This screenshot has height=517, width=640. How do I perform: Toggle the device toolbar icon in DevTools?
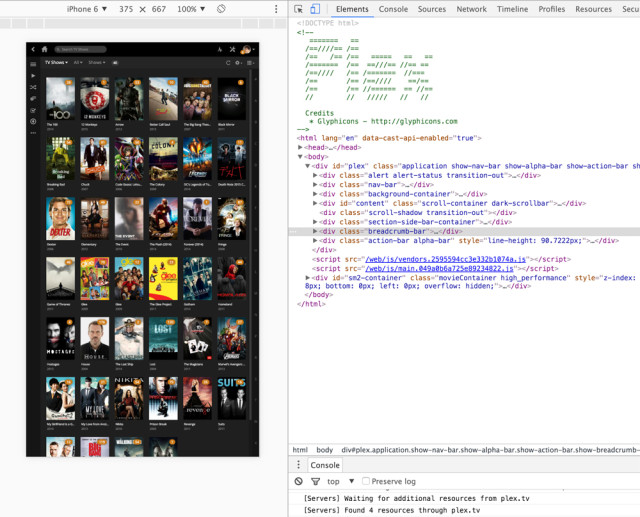(x=315, y=9)
